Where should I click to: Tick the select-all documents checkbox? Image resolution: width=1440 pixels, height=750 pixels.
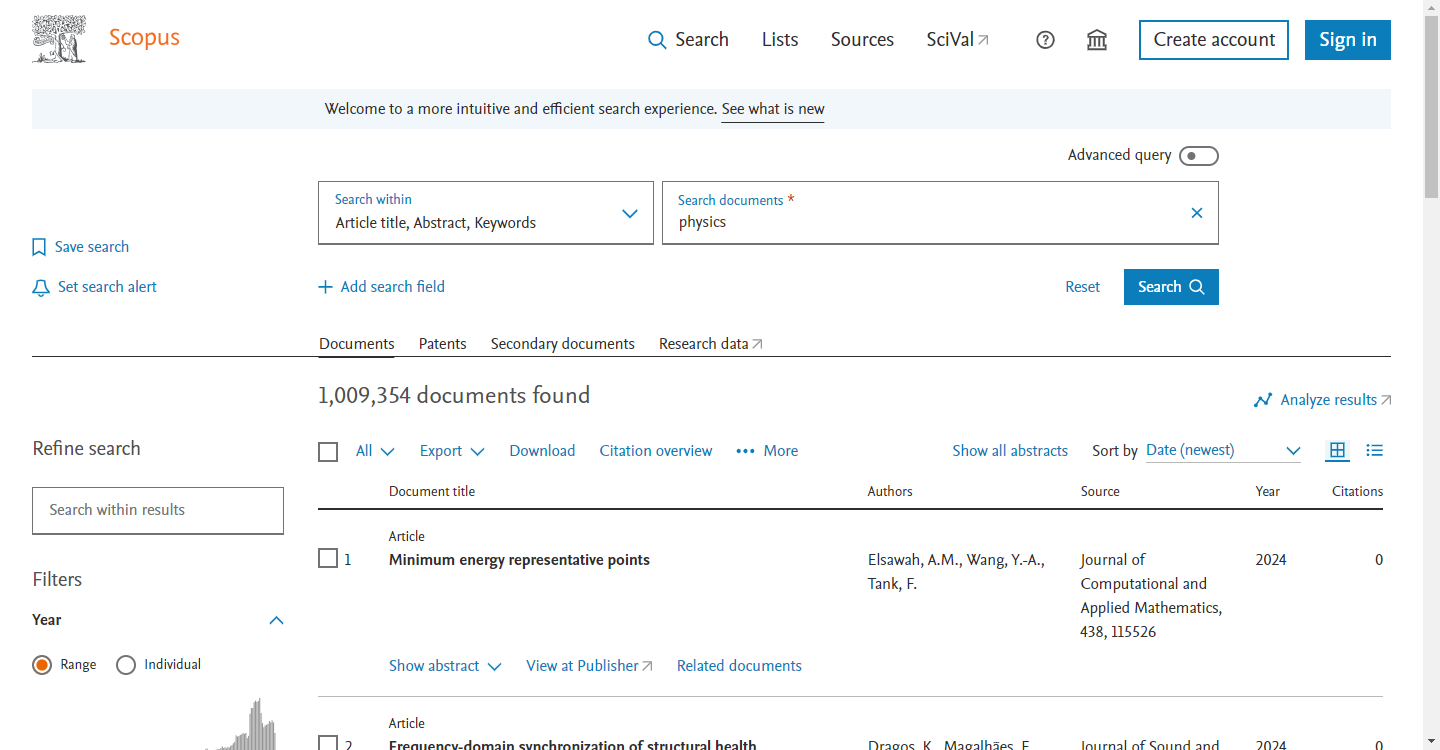coord(328,452)
